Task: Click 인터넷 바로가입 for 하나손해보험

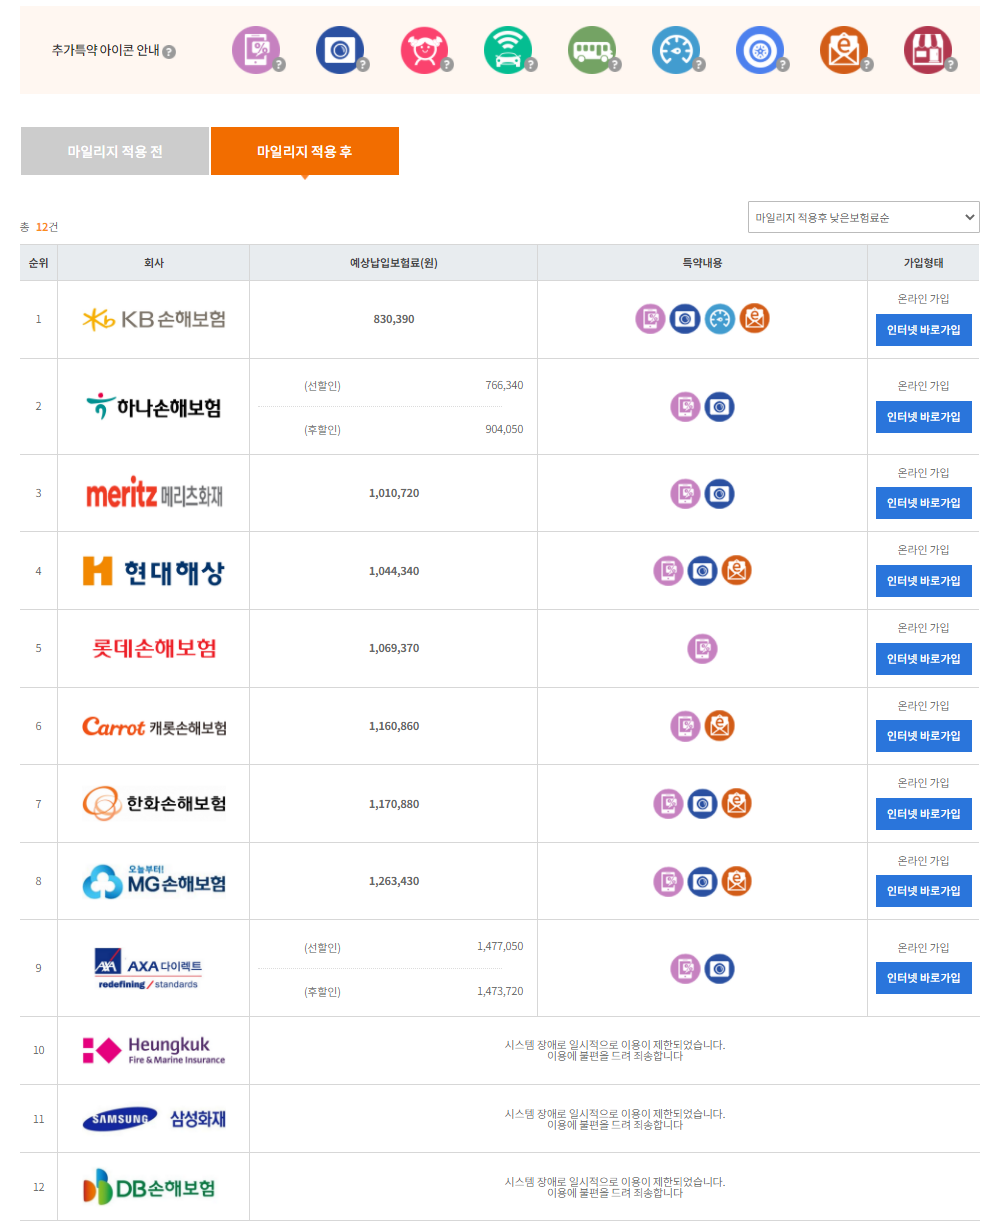Action: pyautogui.click(x=924, y=417)
